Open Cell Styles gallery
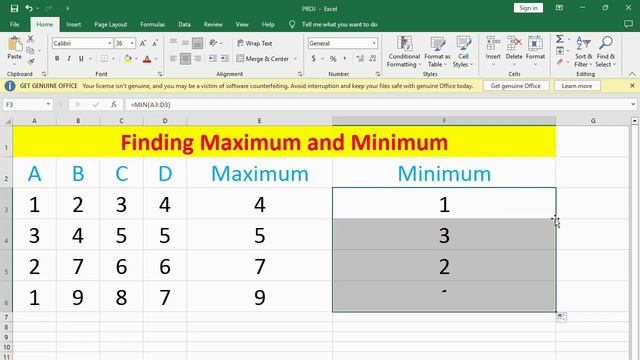 (x=463, y=52)
